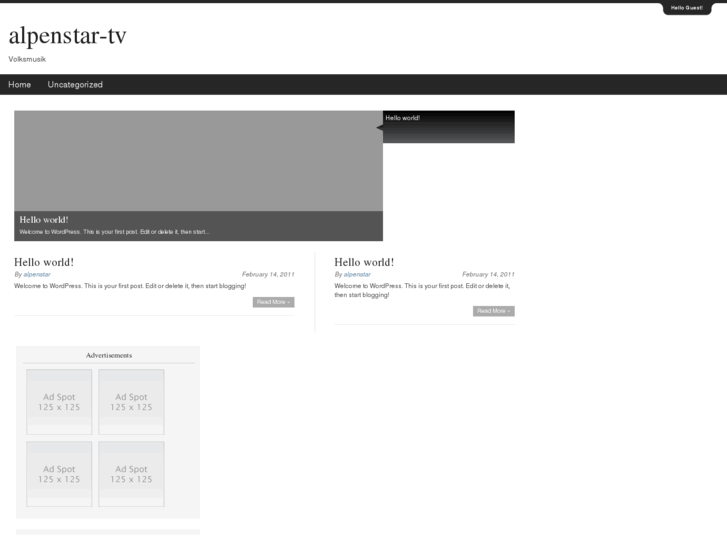727x545 pixels.
Task: Open the alpenstar-tv site title
Action: [67, 36]
